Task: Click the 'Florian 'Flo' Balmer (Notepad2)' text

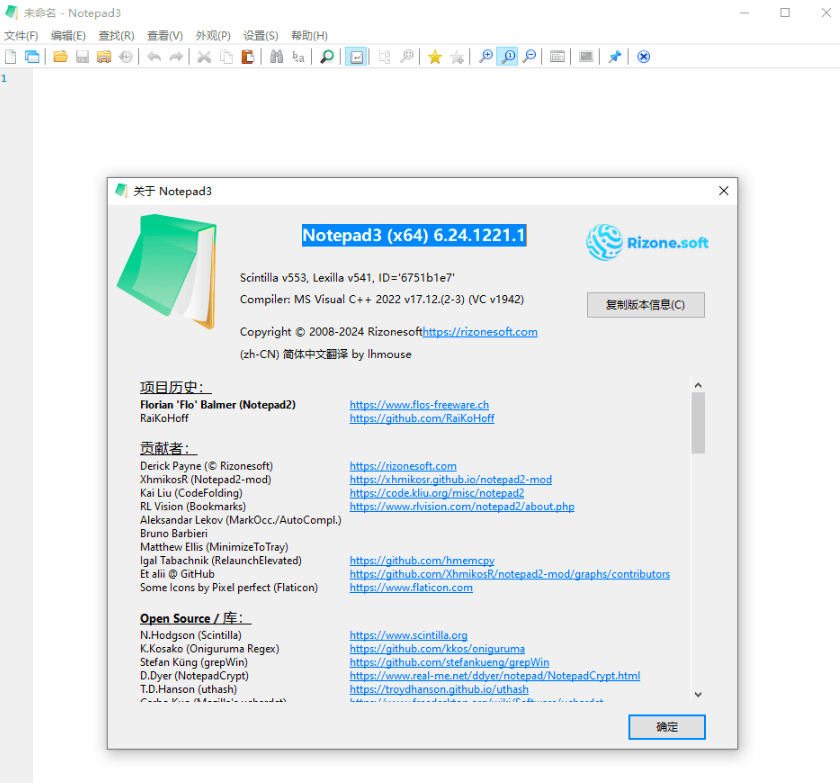Action: click(x=218, y=405)
